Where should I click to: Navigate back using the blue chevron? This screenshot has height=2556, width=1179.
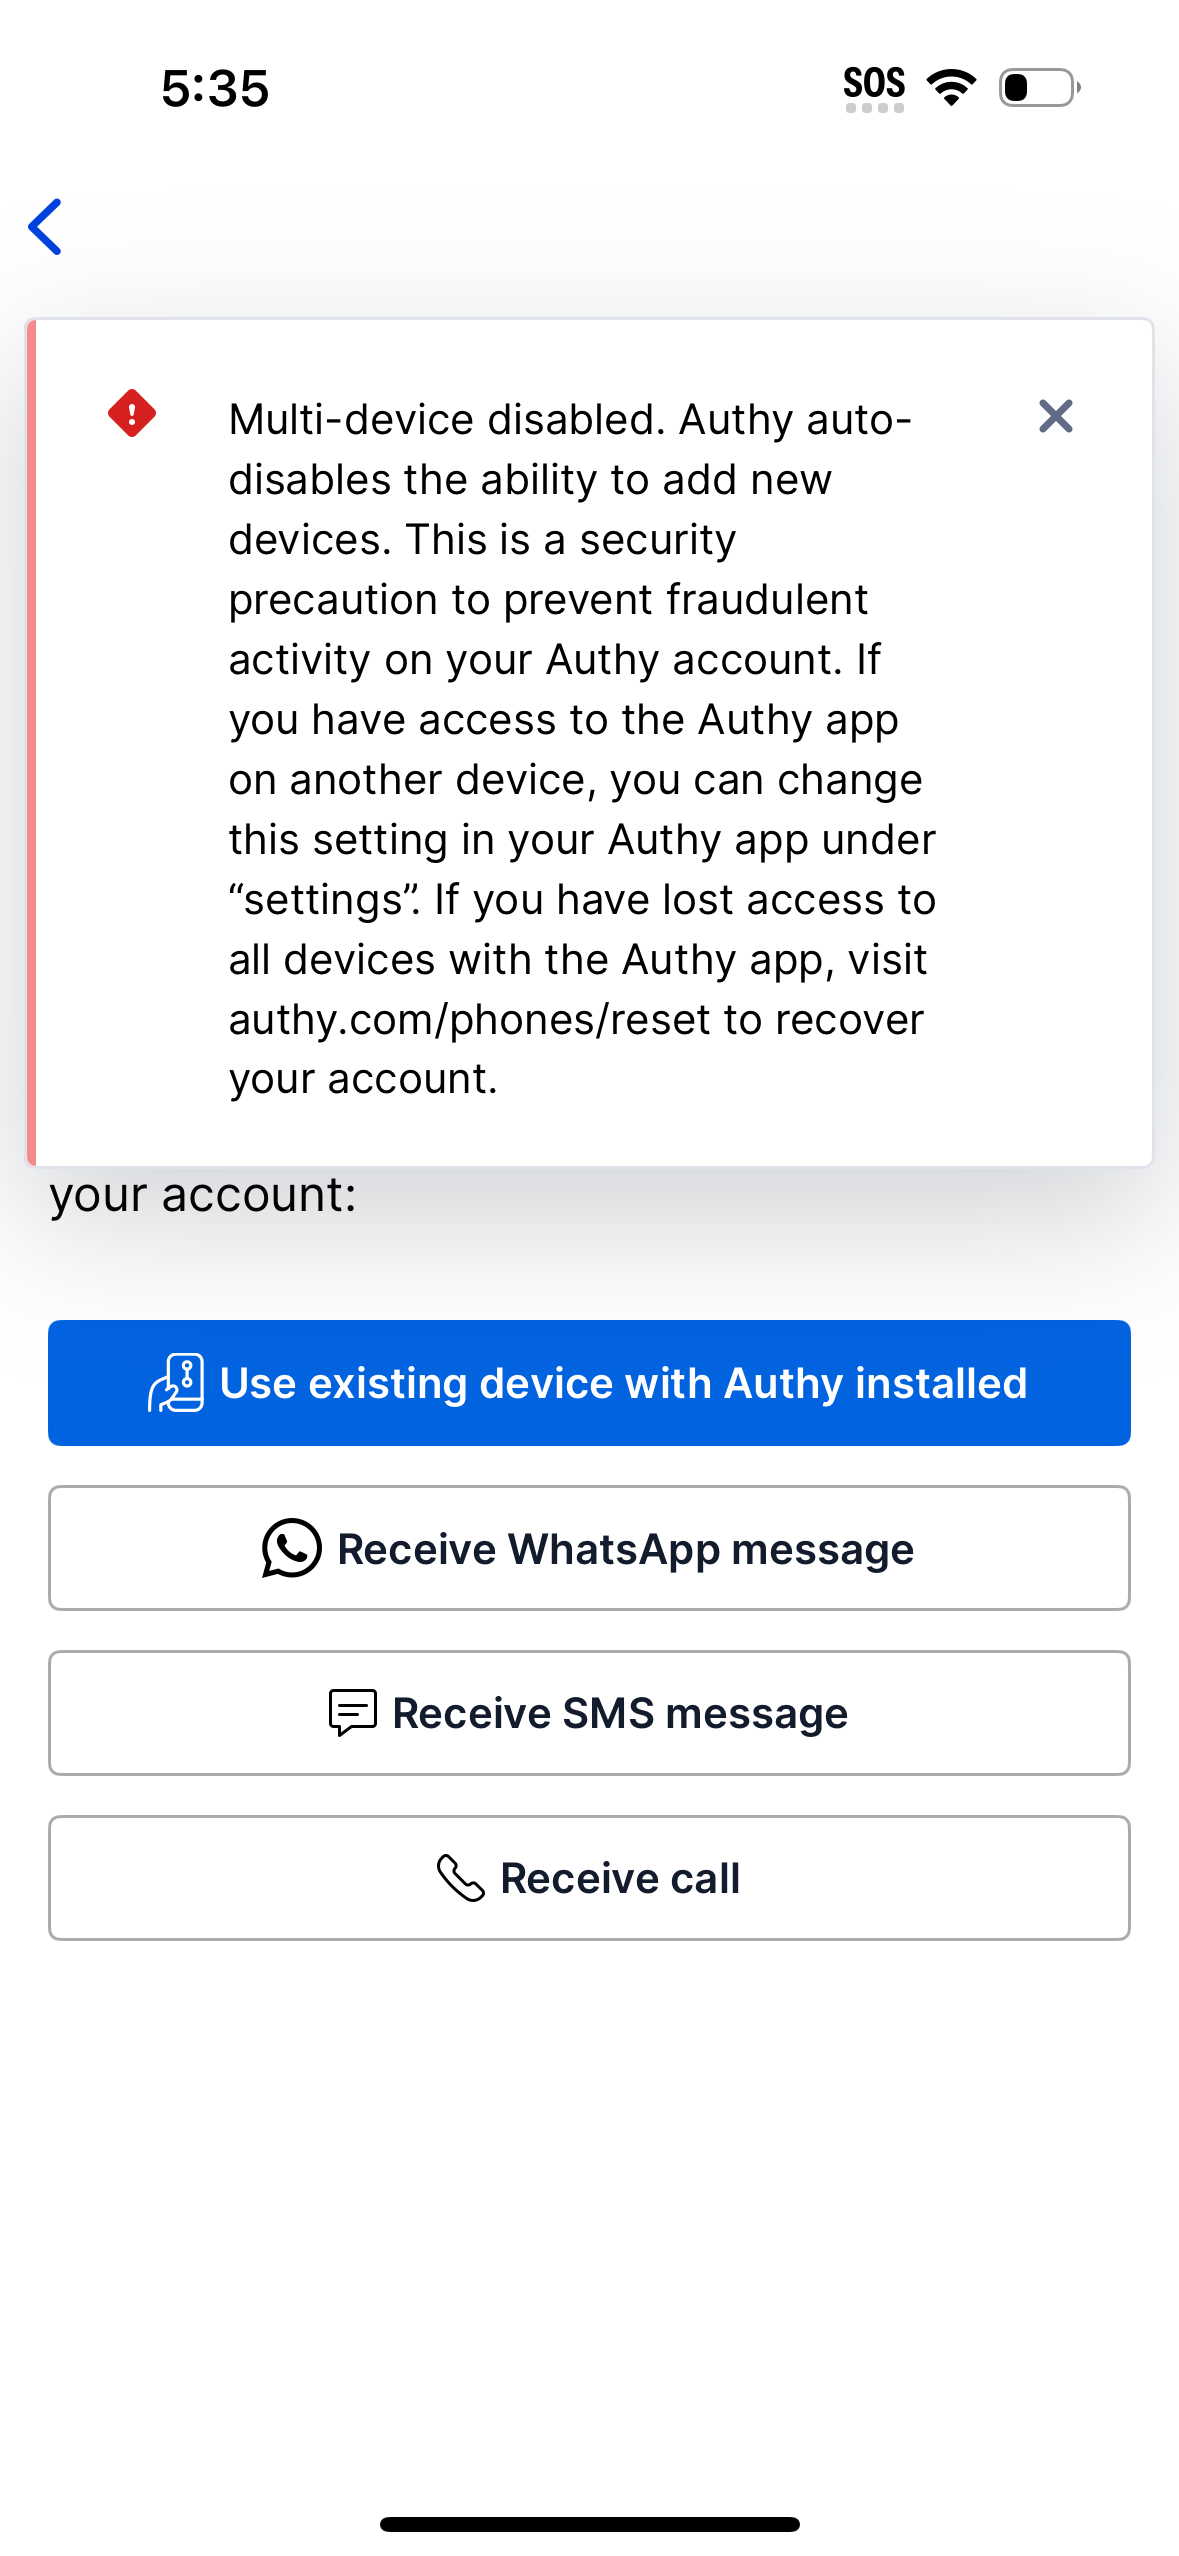(45, 228)
